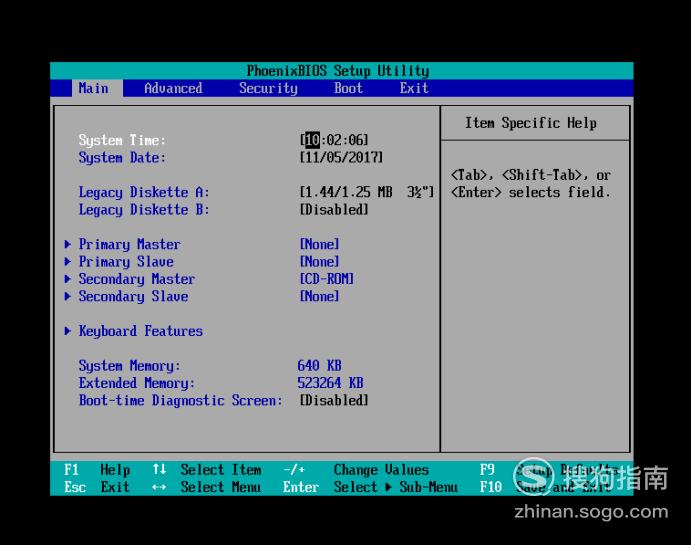Select the System Date value 11/05/2017

pyautogui.click(x=341, y=158)
